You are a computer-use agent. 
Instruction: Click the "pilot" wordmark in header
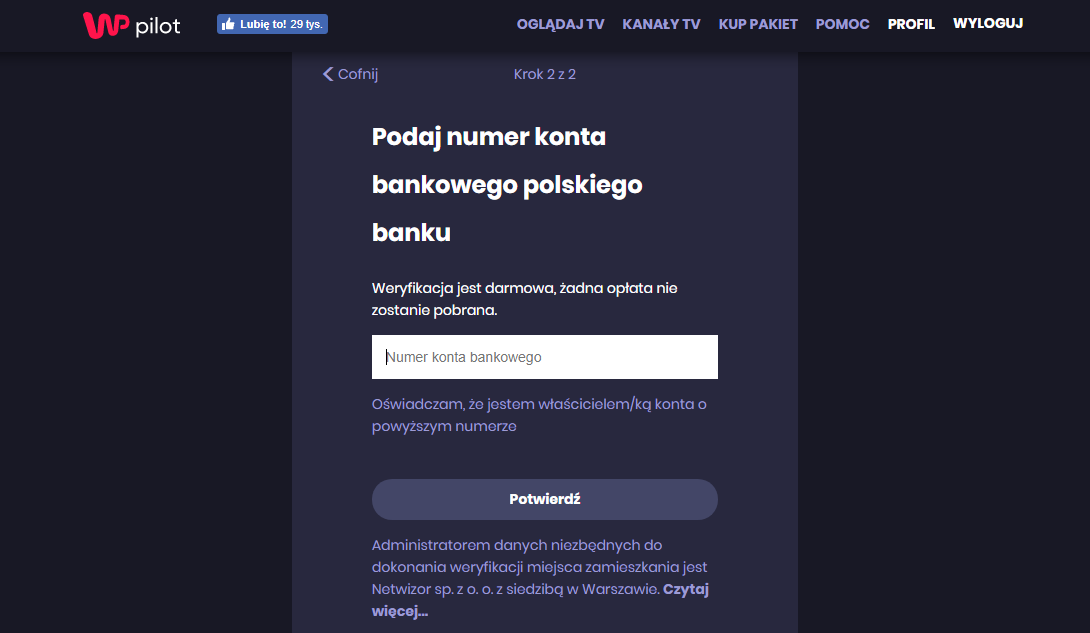[x=158, y=27]
